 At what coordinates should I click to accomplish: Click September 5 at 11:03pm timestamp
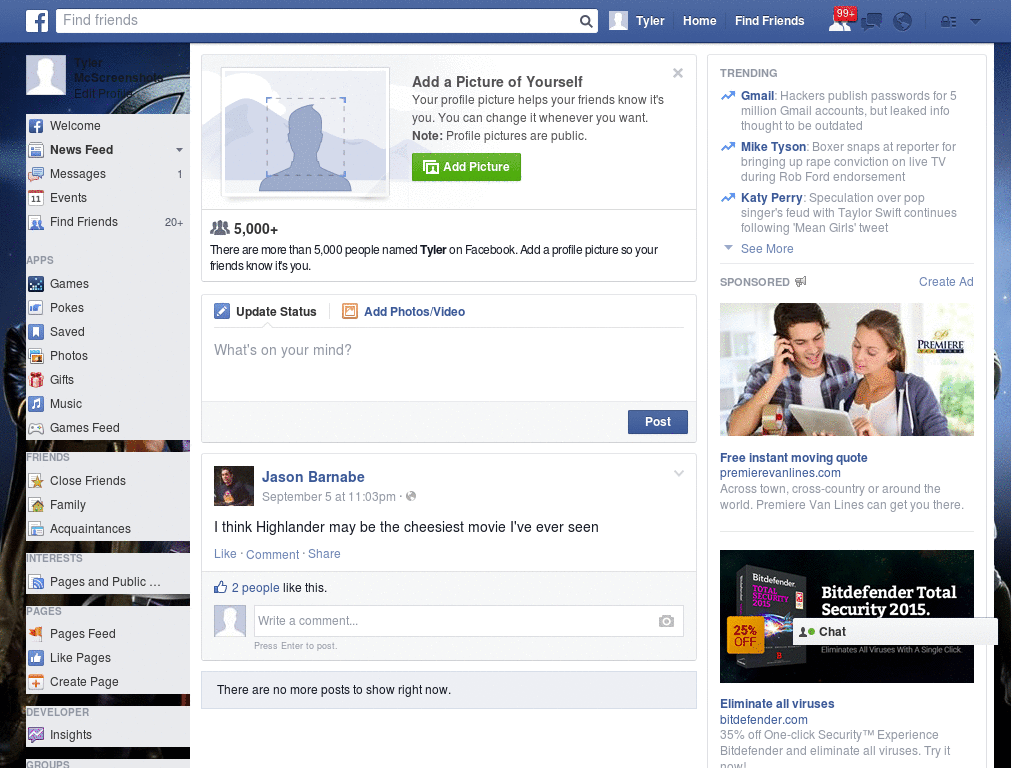328,497
